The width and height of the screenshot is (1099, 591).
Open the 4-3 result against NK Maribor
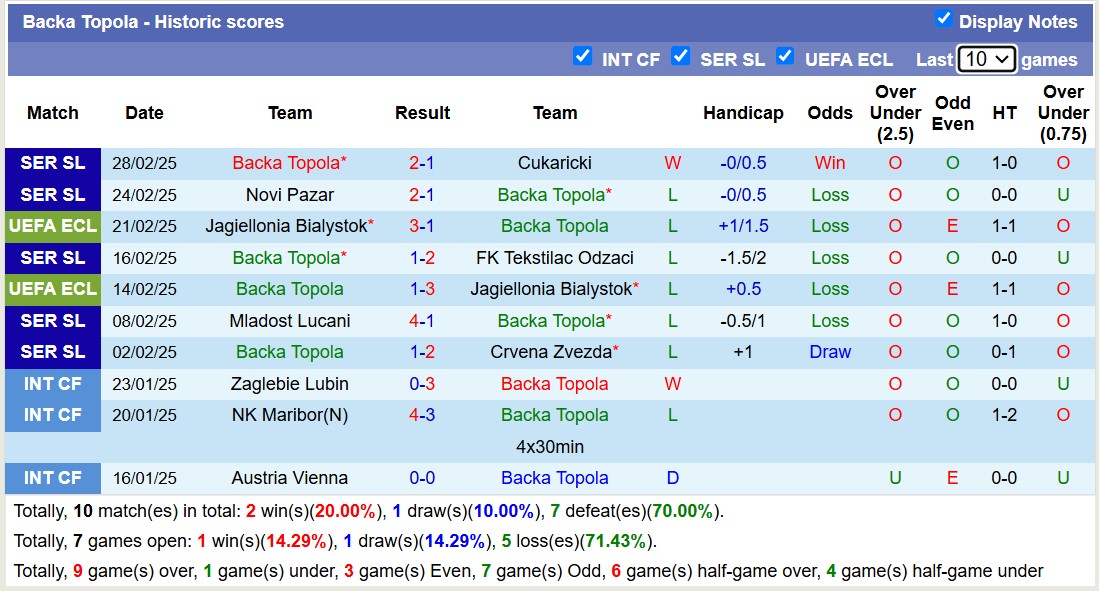pyautogui.click(x=421, y=415)
